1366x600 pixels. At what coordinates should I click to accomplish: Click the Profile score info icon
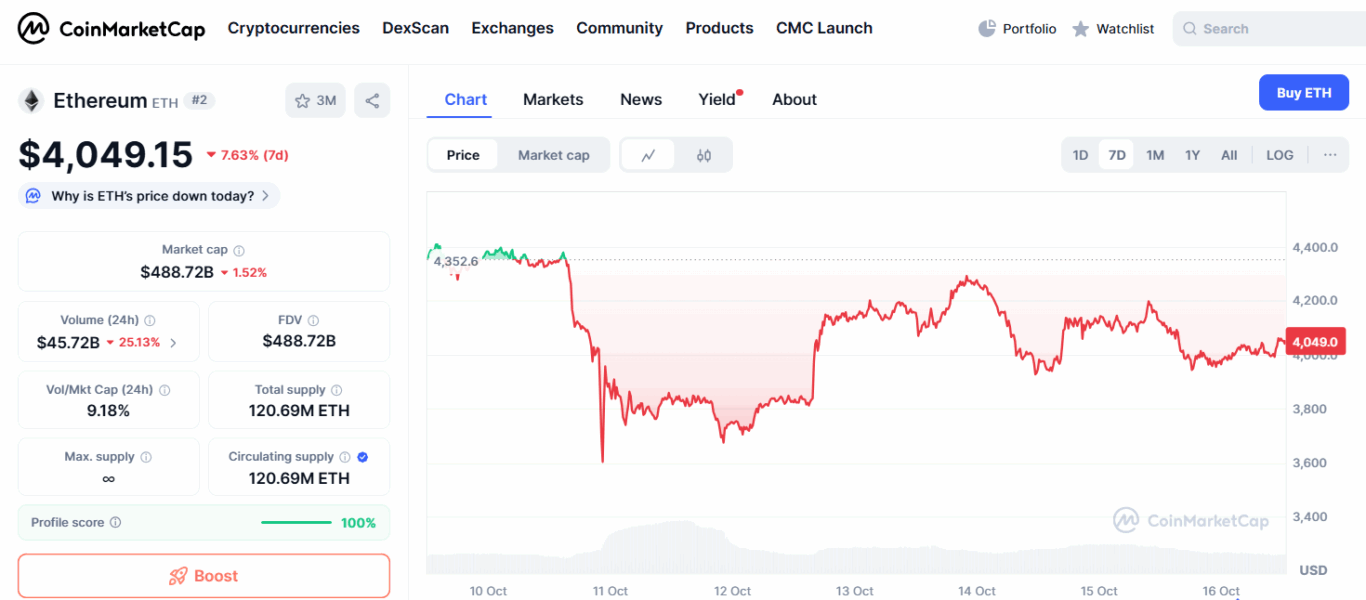[x=115, y=523]
